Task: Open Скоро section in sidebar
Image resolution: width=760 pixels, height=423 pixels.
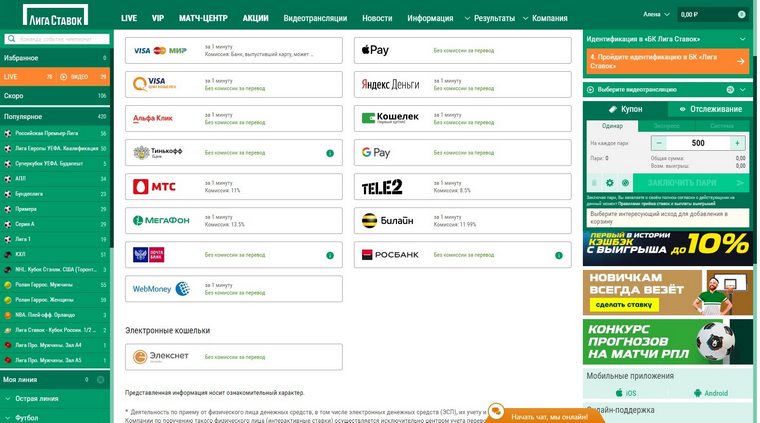Action: pos(55,96)
